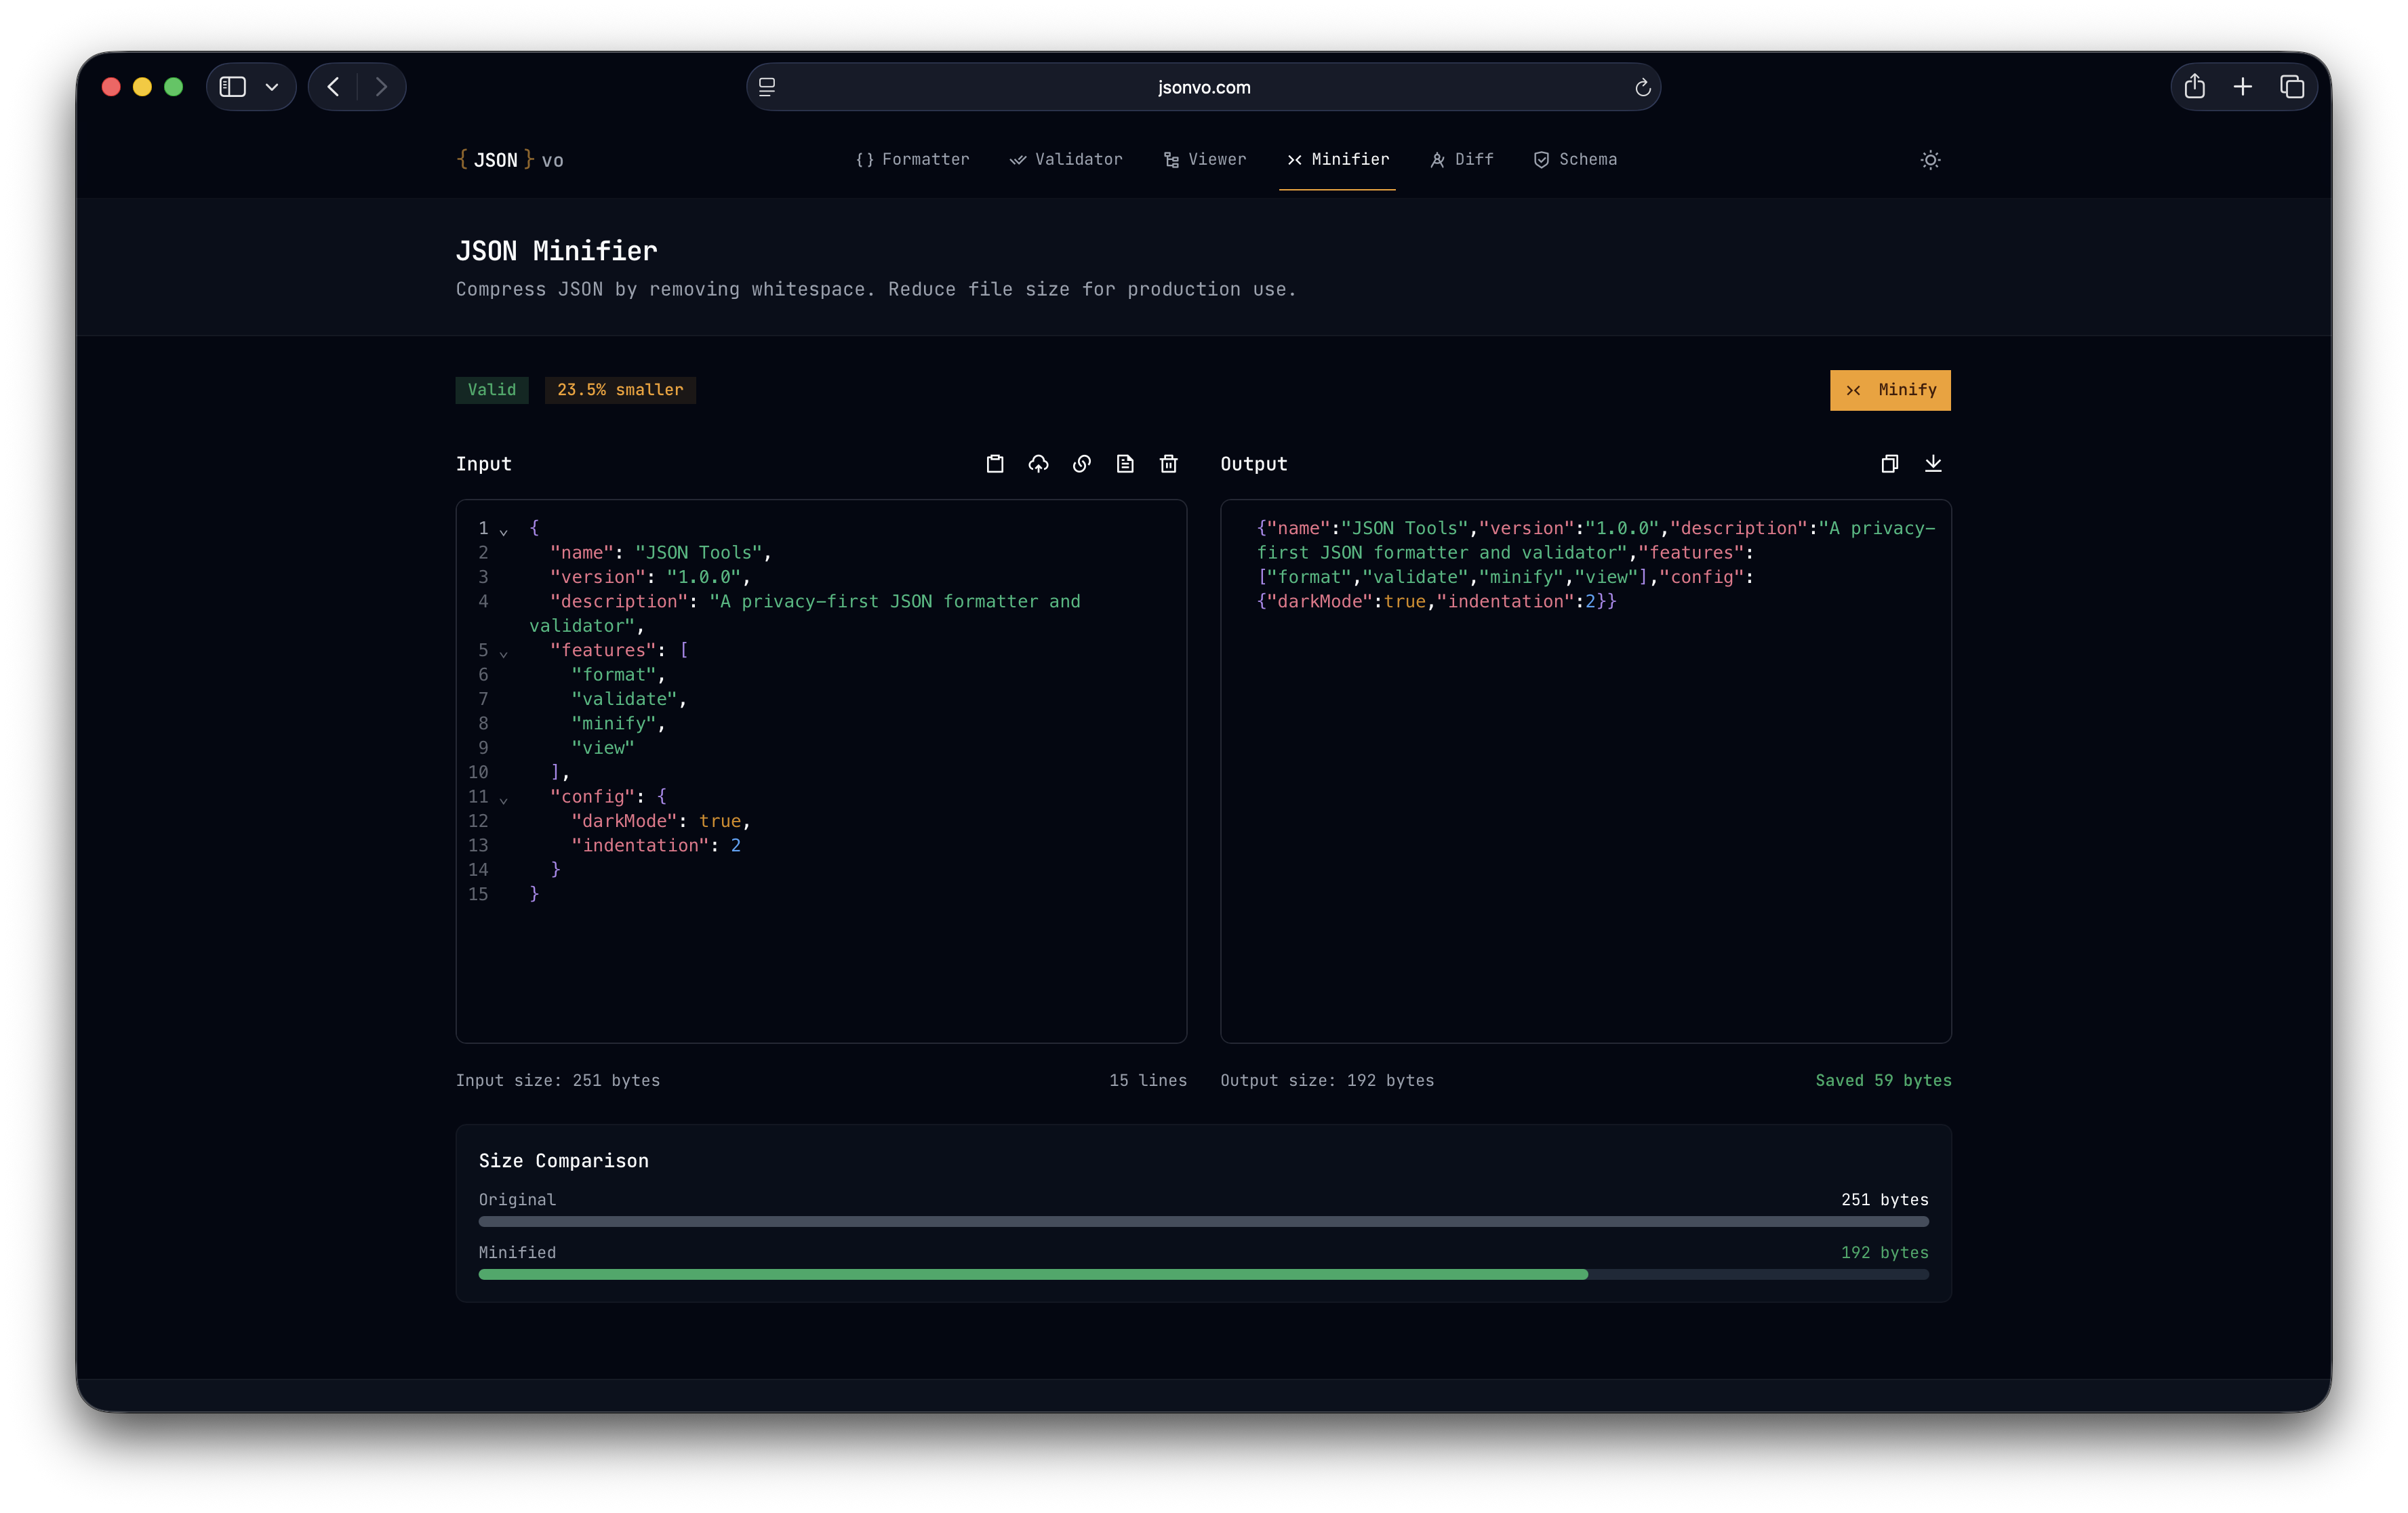Reload the jsonvo.com page
Viewport: 2408px width, 1513px height.
click(x=1642, y=88)
